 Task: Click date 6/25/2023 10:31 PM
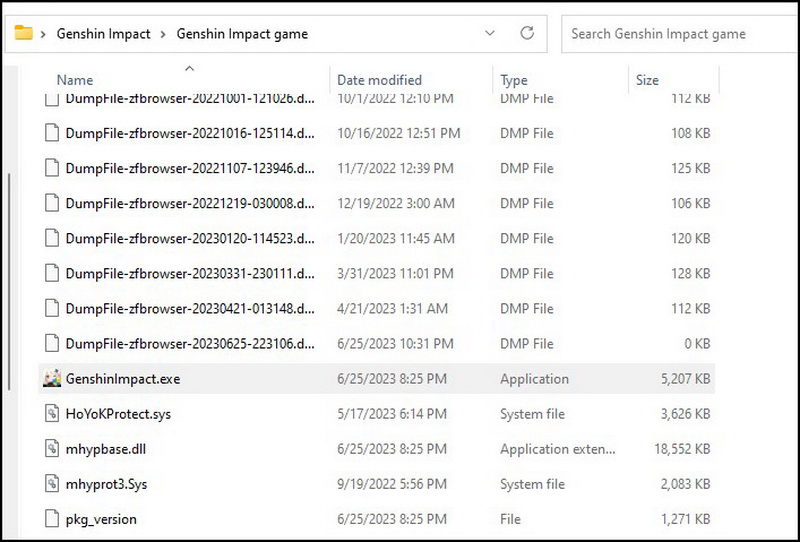395,343
